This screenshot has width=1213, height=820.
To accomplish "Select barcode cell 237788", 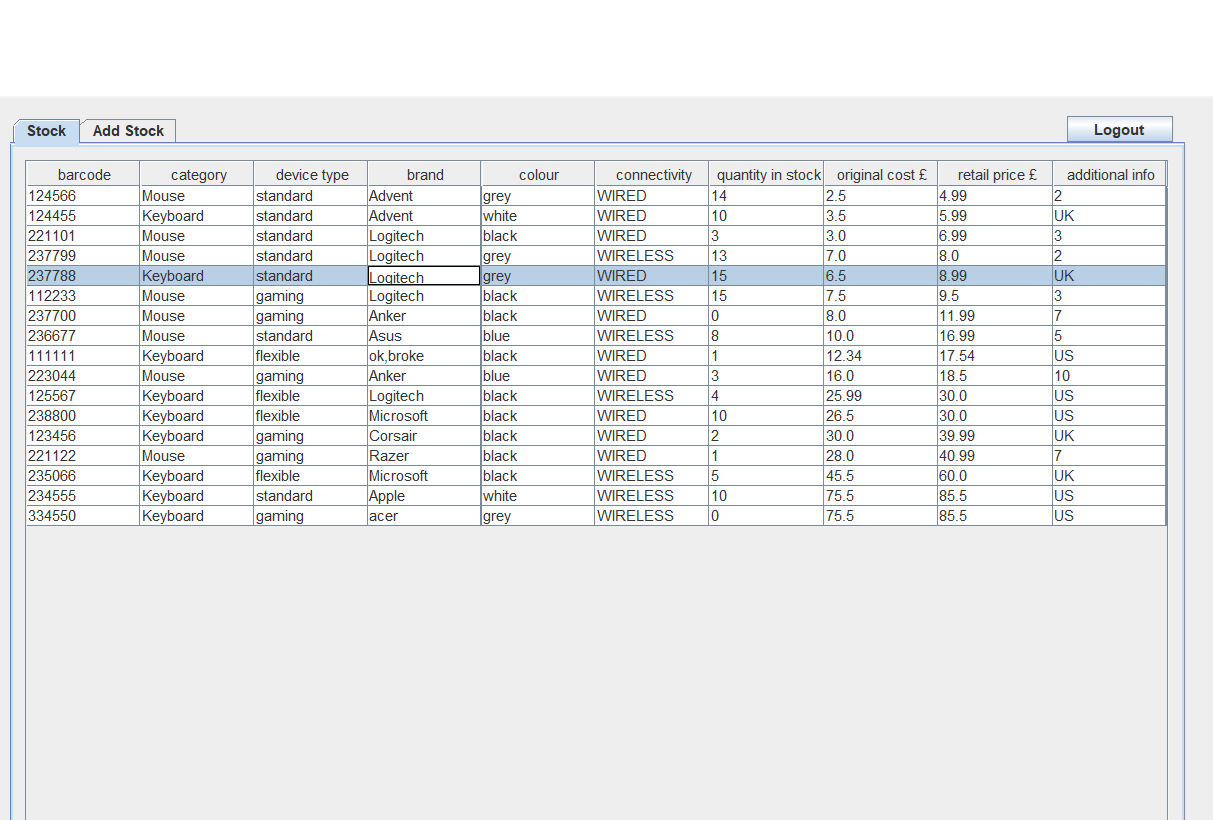I will [83, 276].
